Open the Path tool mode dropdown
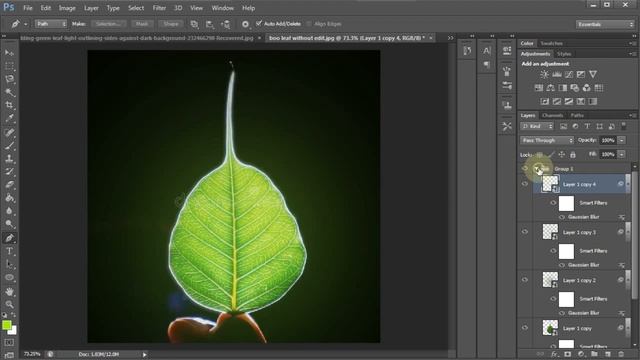The image size is (640, 360). 50,24
